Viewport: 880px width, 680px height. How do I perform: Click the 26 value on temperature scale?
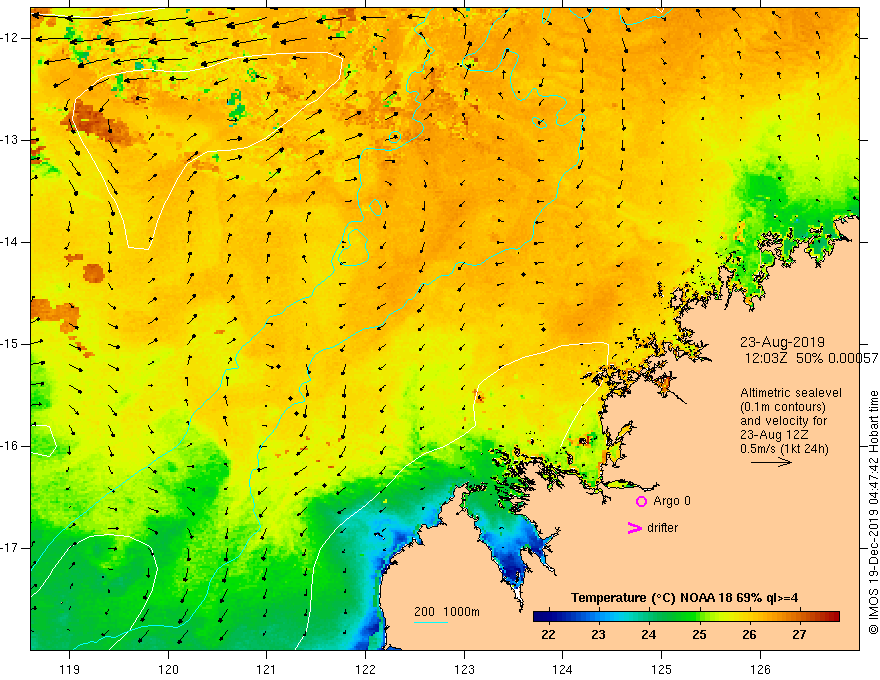pyautogui.click(x=749, y=635)
